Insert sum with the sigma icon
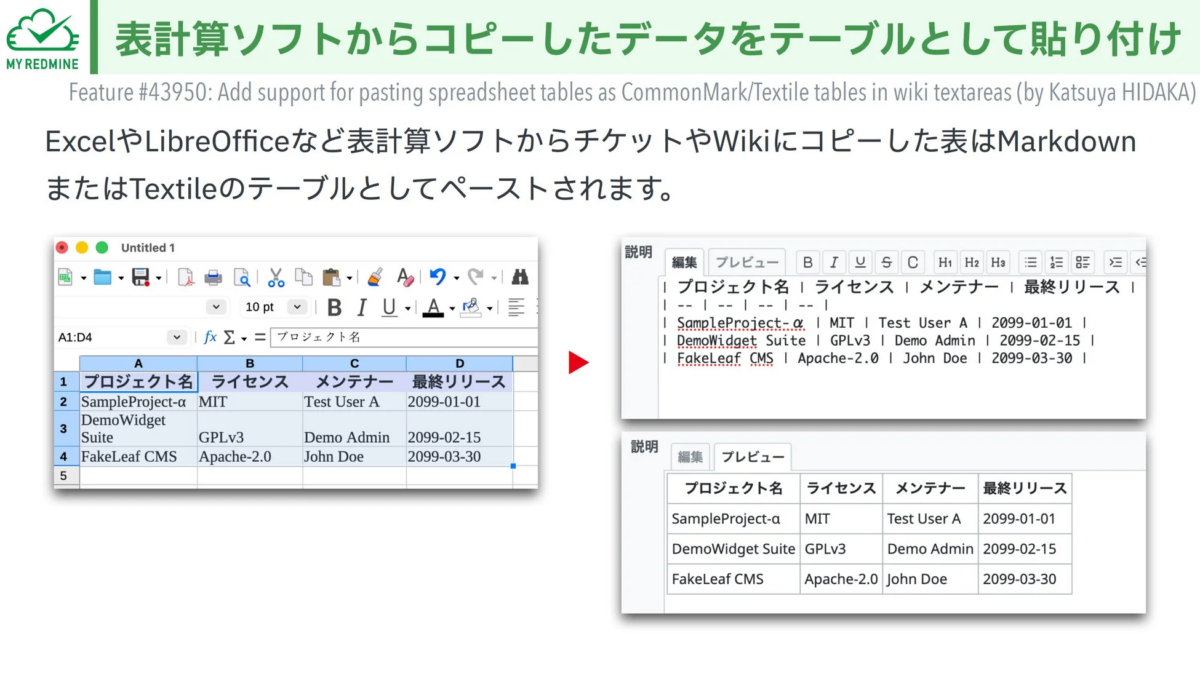Screen dimensions: 1200x674 pos(229,338)
